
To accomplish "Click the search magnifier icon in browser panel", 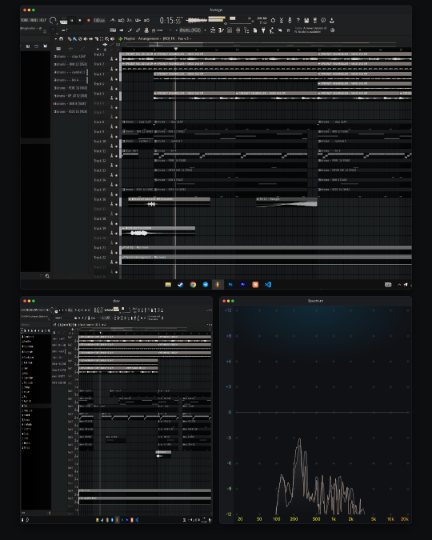I will pos(47,276).
